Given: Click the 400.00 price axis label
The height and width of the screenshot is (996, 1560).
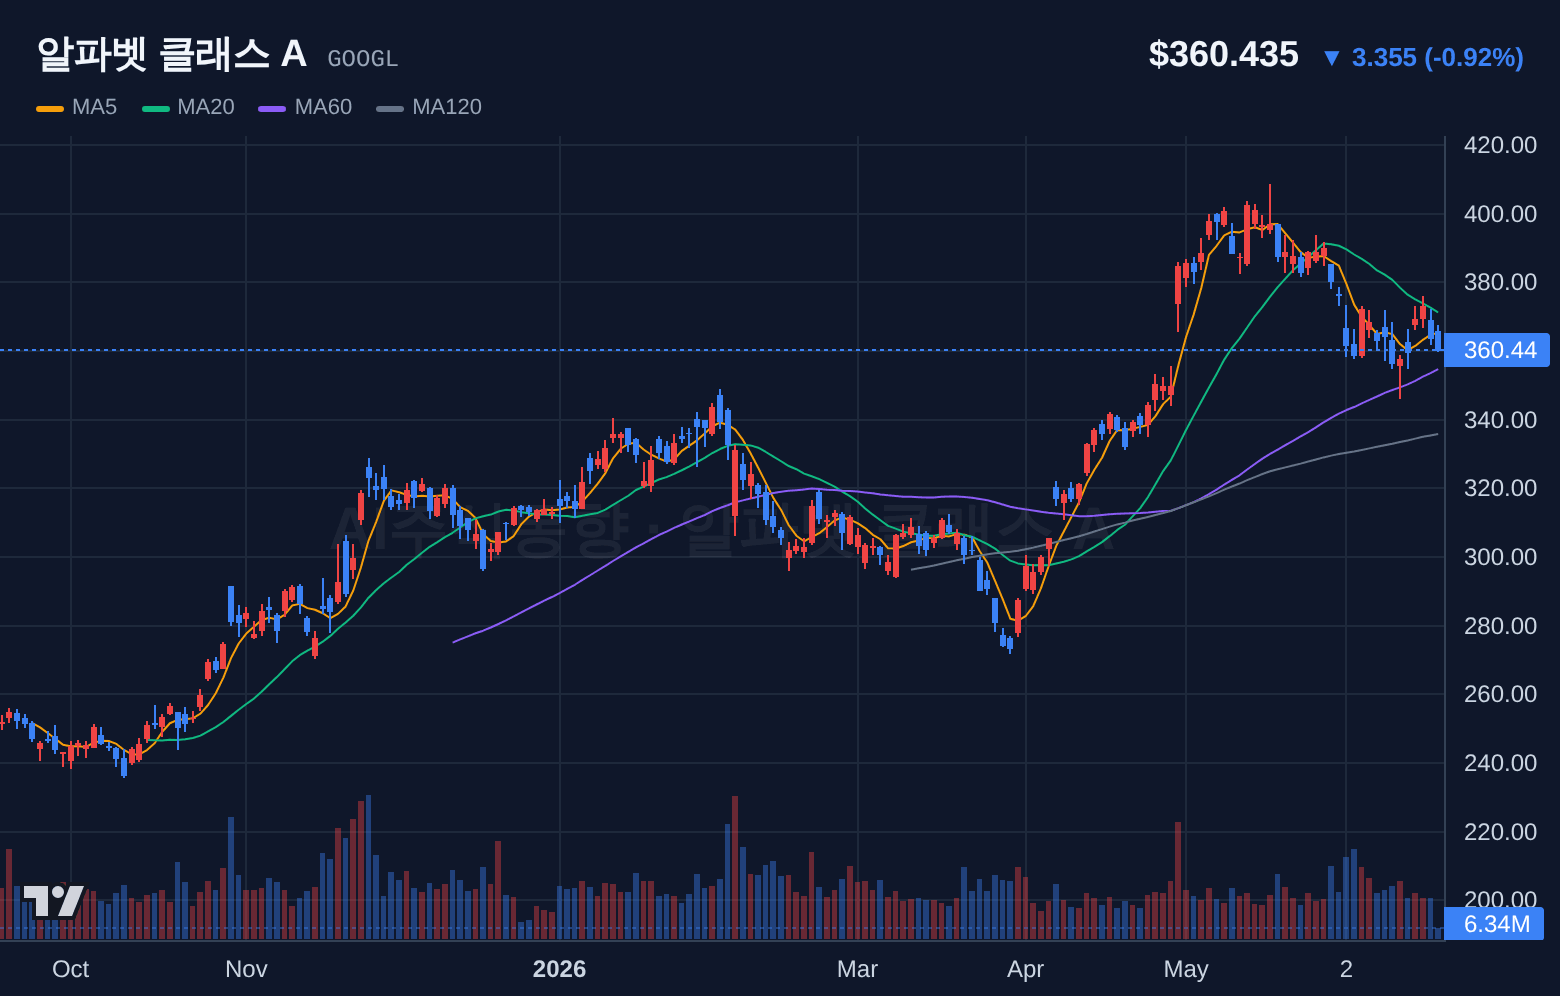Looking at the screenshot, I should tap(1500, 214).
